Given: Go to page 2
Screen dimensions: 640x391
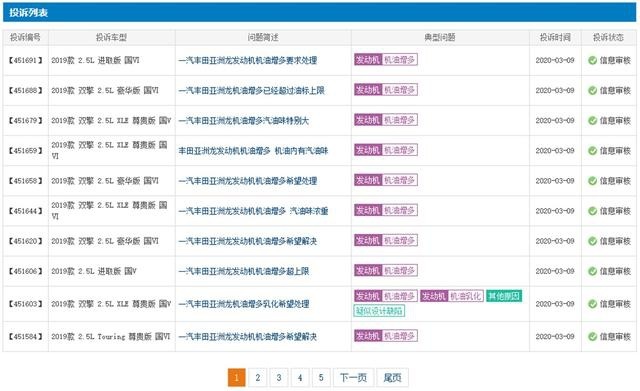Looking at the screenshot, I should (258, 378).
